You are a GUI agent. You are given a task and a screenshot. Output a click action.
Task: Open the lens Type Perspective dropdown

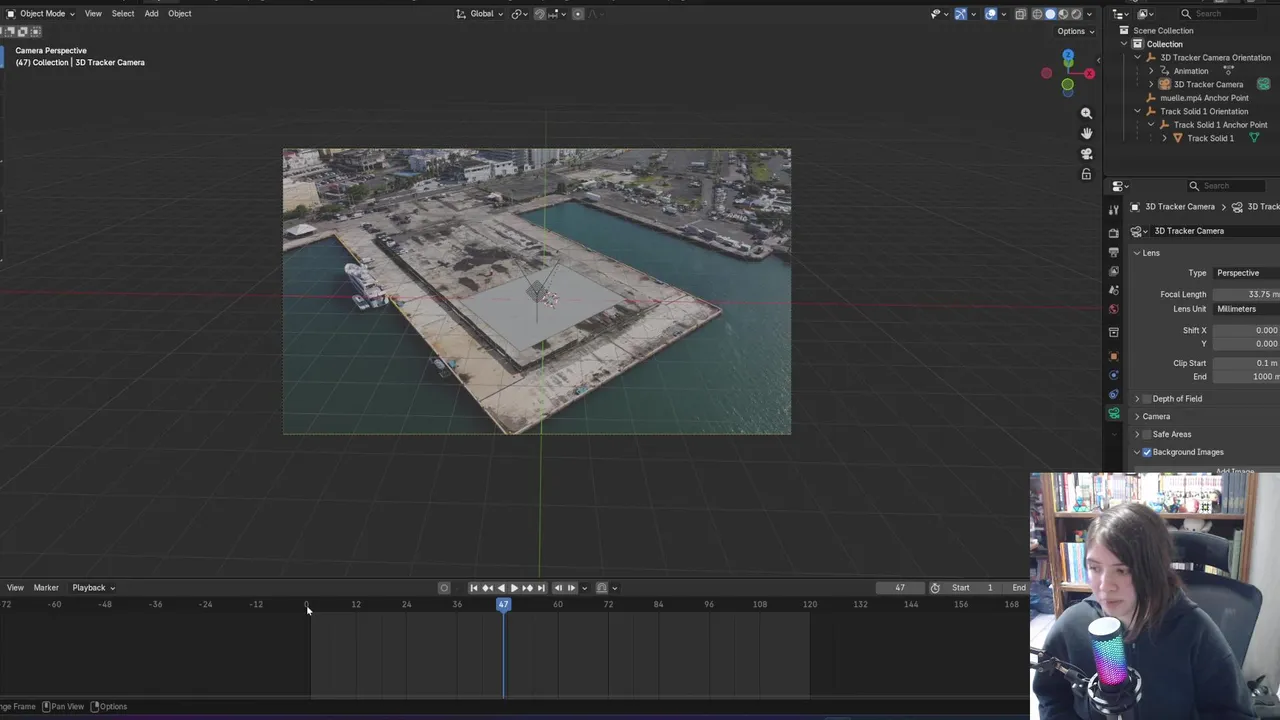1245,273
